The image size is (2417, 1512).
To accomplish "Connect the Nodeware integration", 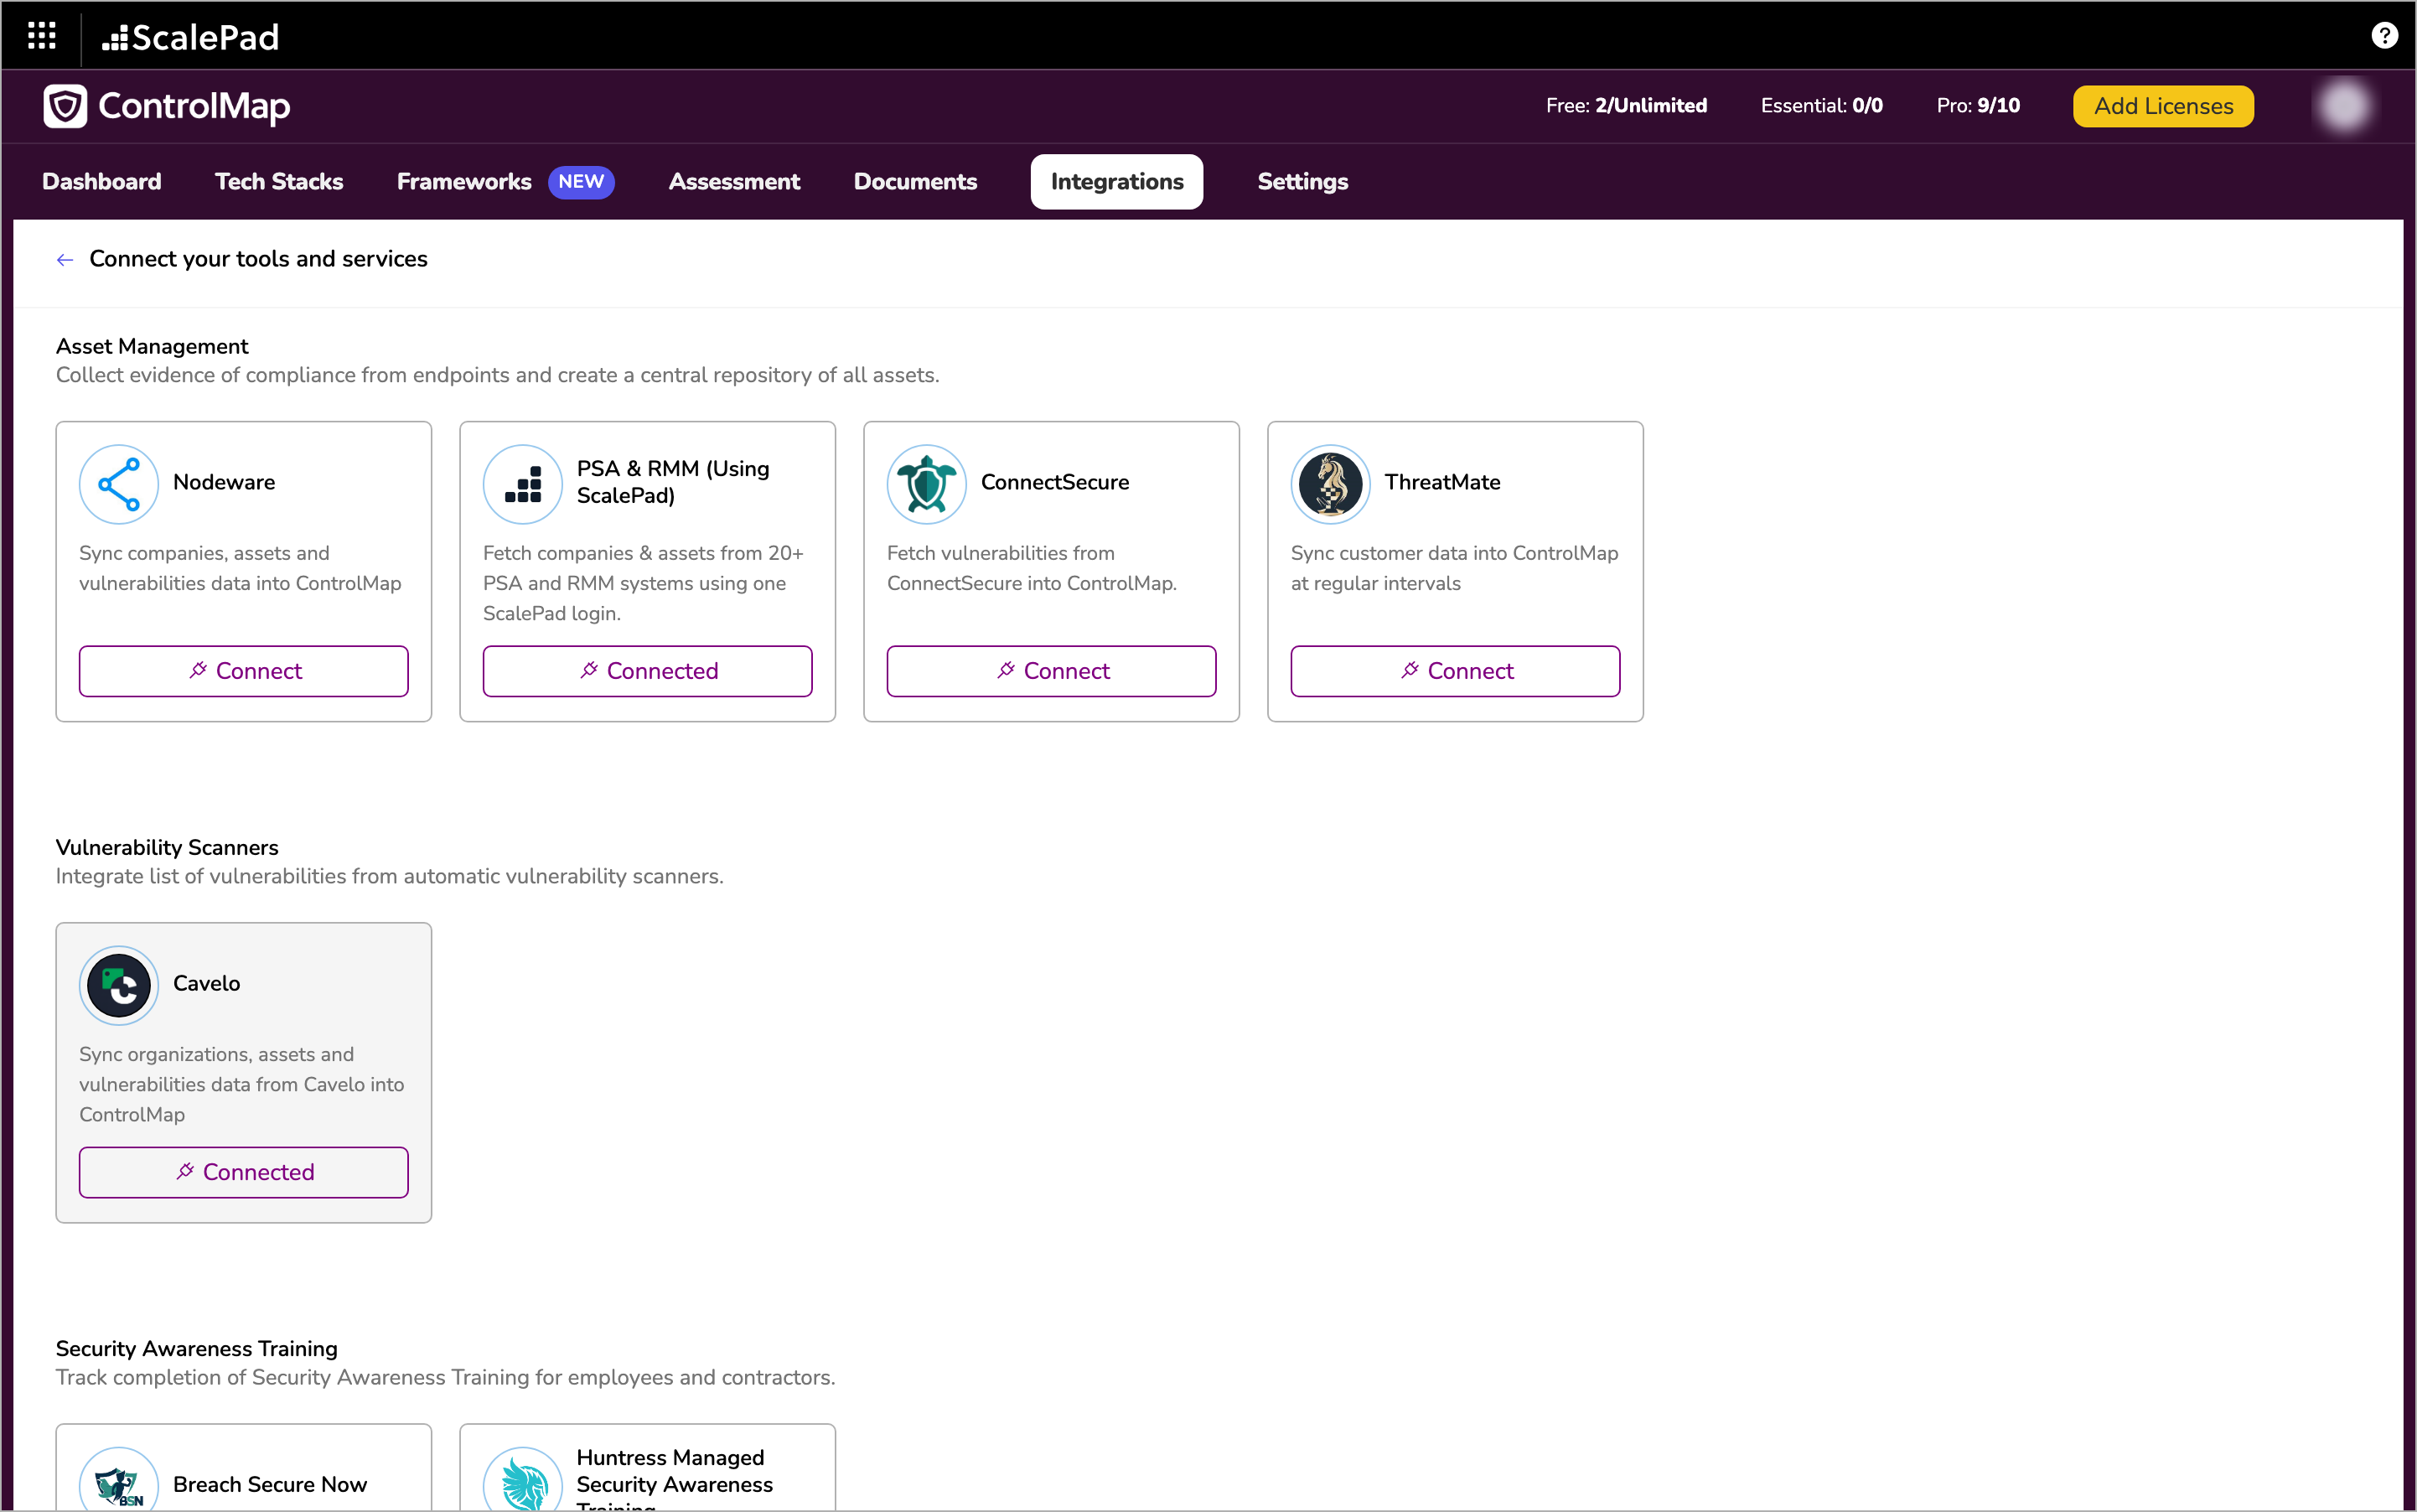I will (x=244, y=671).
